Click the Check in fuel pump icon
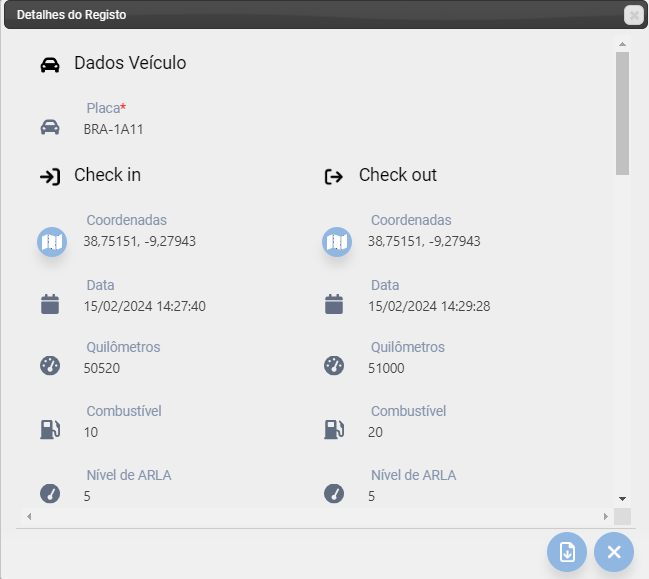649x579 pixels. tap(50, 429)
